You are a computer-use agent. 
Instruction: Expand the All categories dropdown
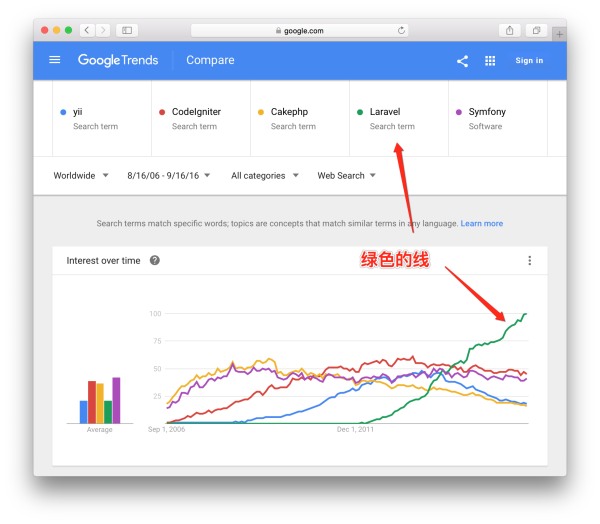(264, 176)
